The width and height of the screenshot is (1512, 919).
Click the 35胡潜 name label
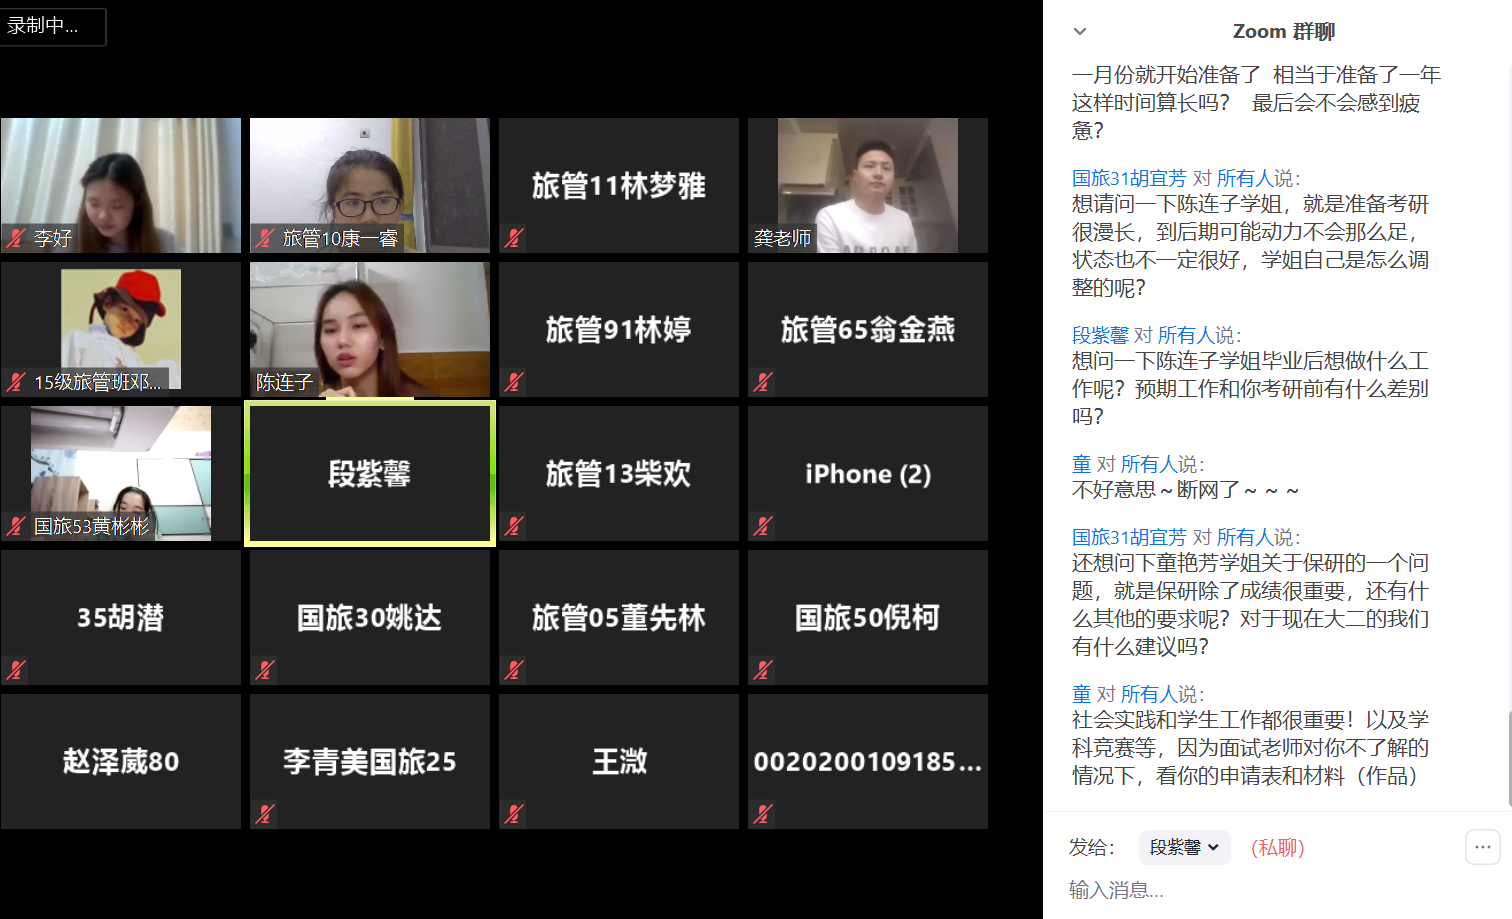click(121, 617)
